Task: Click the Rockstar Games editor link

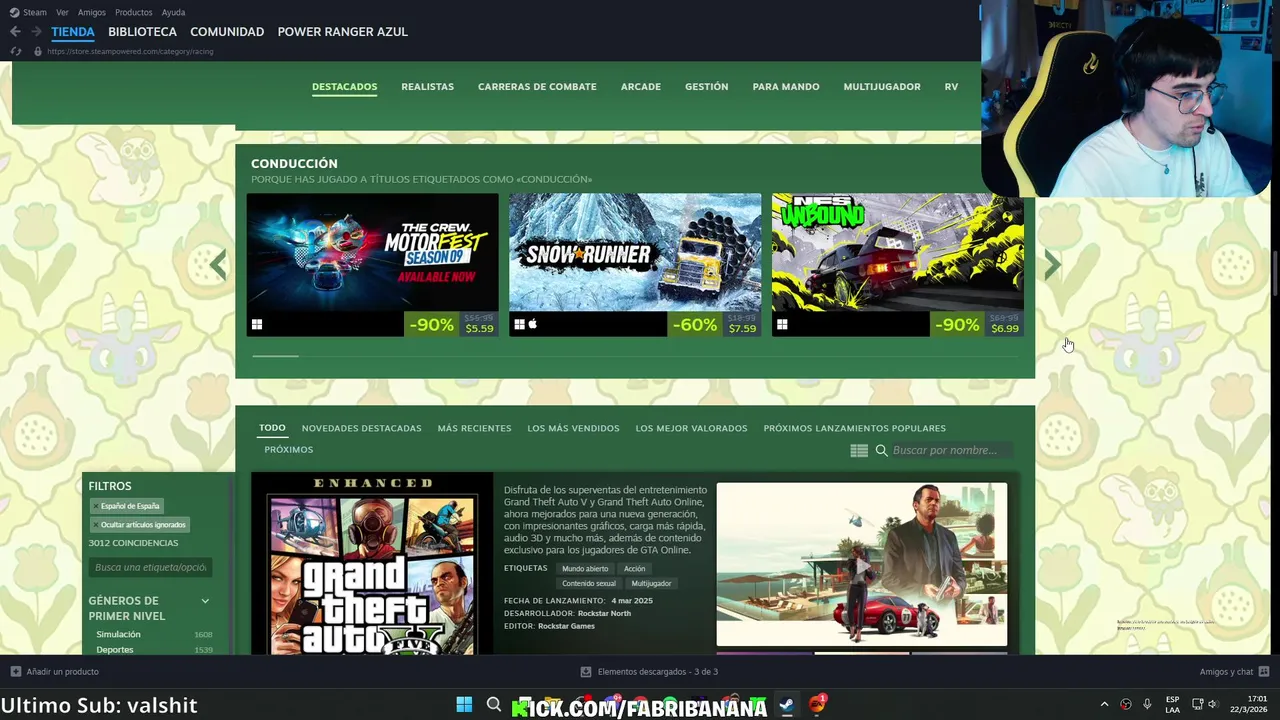Action: coord(566,627)
